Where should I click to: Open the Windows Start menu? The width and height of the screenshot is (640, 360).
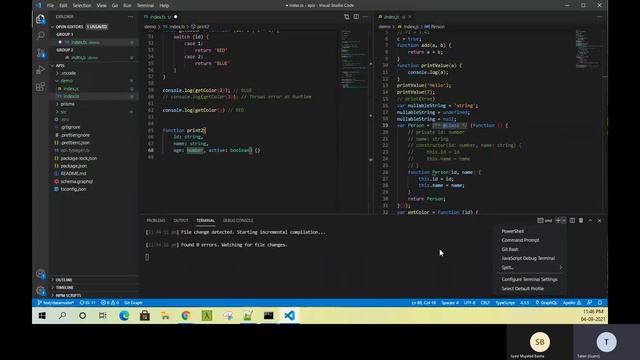point(42,316)
